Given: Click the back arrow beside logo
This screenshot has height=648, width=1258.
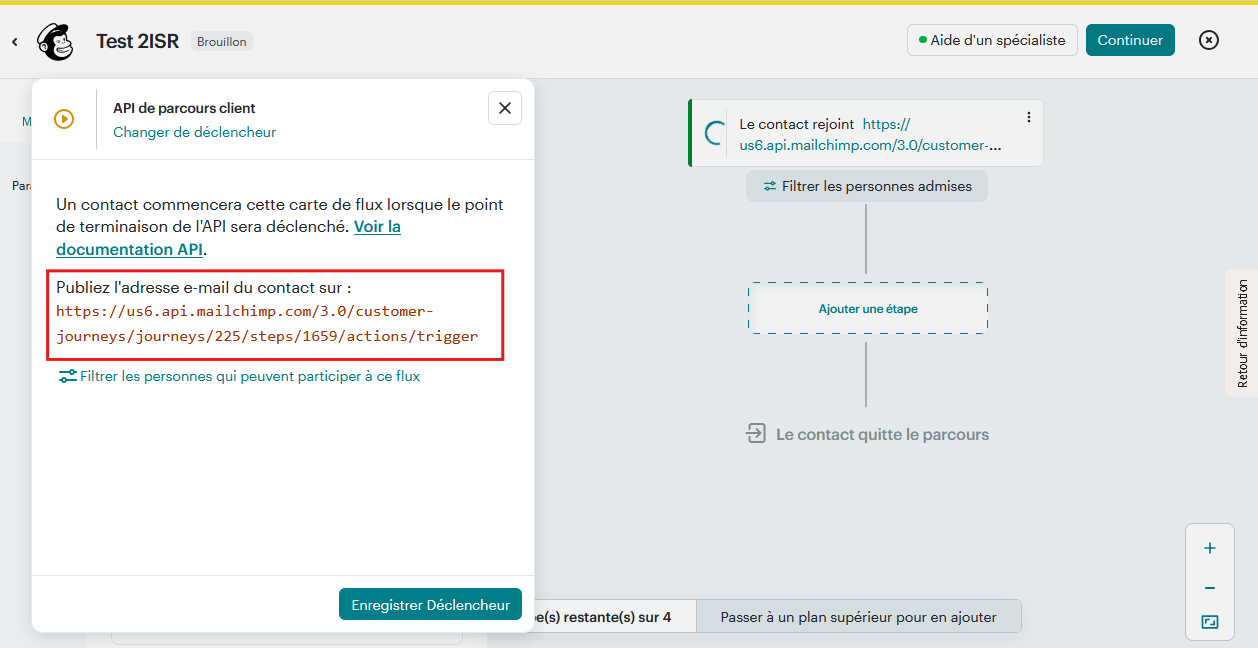Looking at the screenshot, I should (15, 41).
